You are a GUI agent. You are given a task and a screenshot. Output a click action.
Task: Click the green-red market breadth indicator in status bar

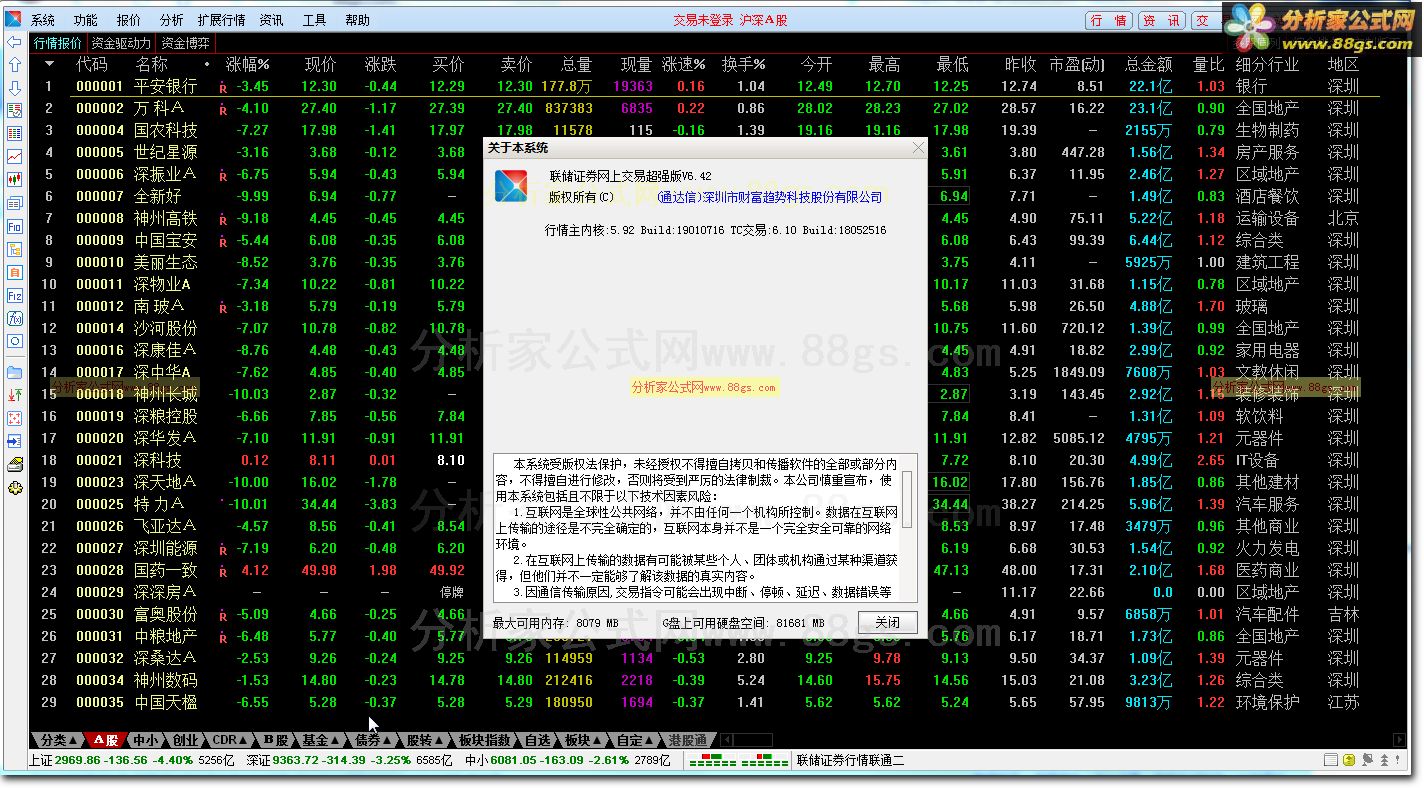pyautogui.click(x=738, y=760)
